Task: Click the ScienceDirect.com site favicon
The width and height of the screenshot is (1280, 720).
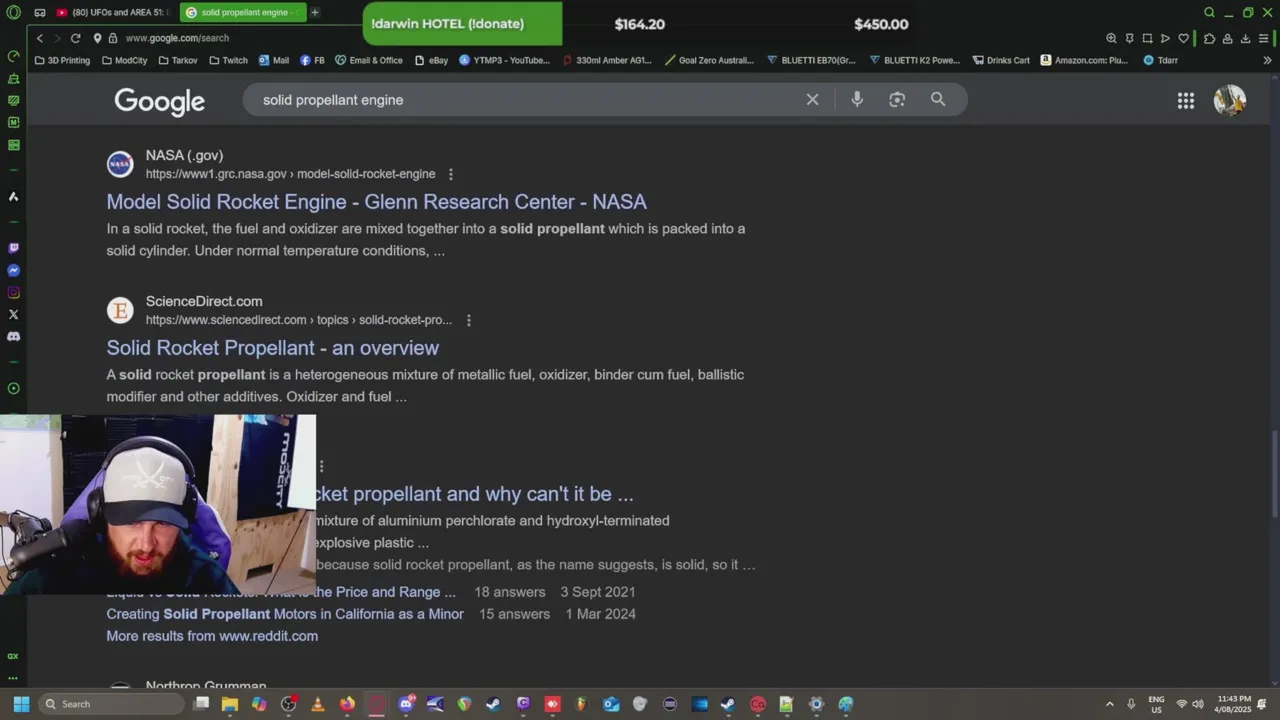Action: (x=120, y=310)
